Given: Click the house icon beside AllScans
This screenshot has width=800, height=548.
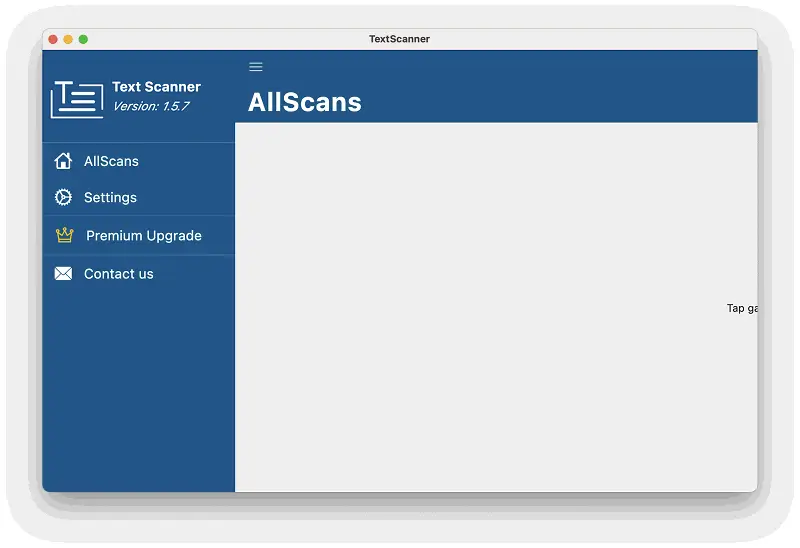Looking at the screenshot, I should (63, 161).
